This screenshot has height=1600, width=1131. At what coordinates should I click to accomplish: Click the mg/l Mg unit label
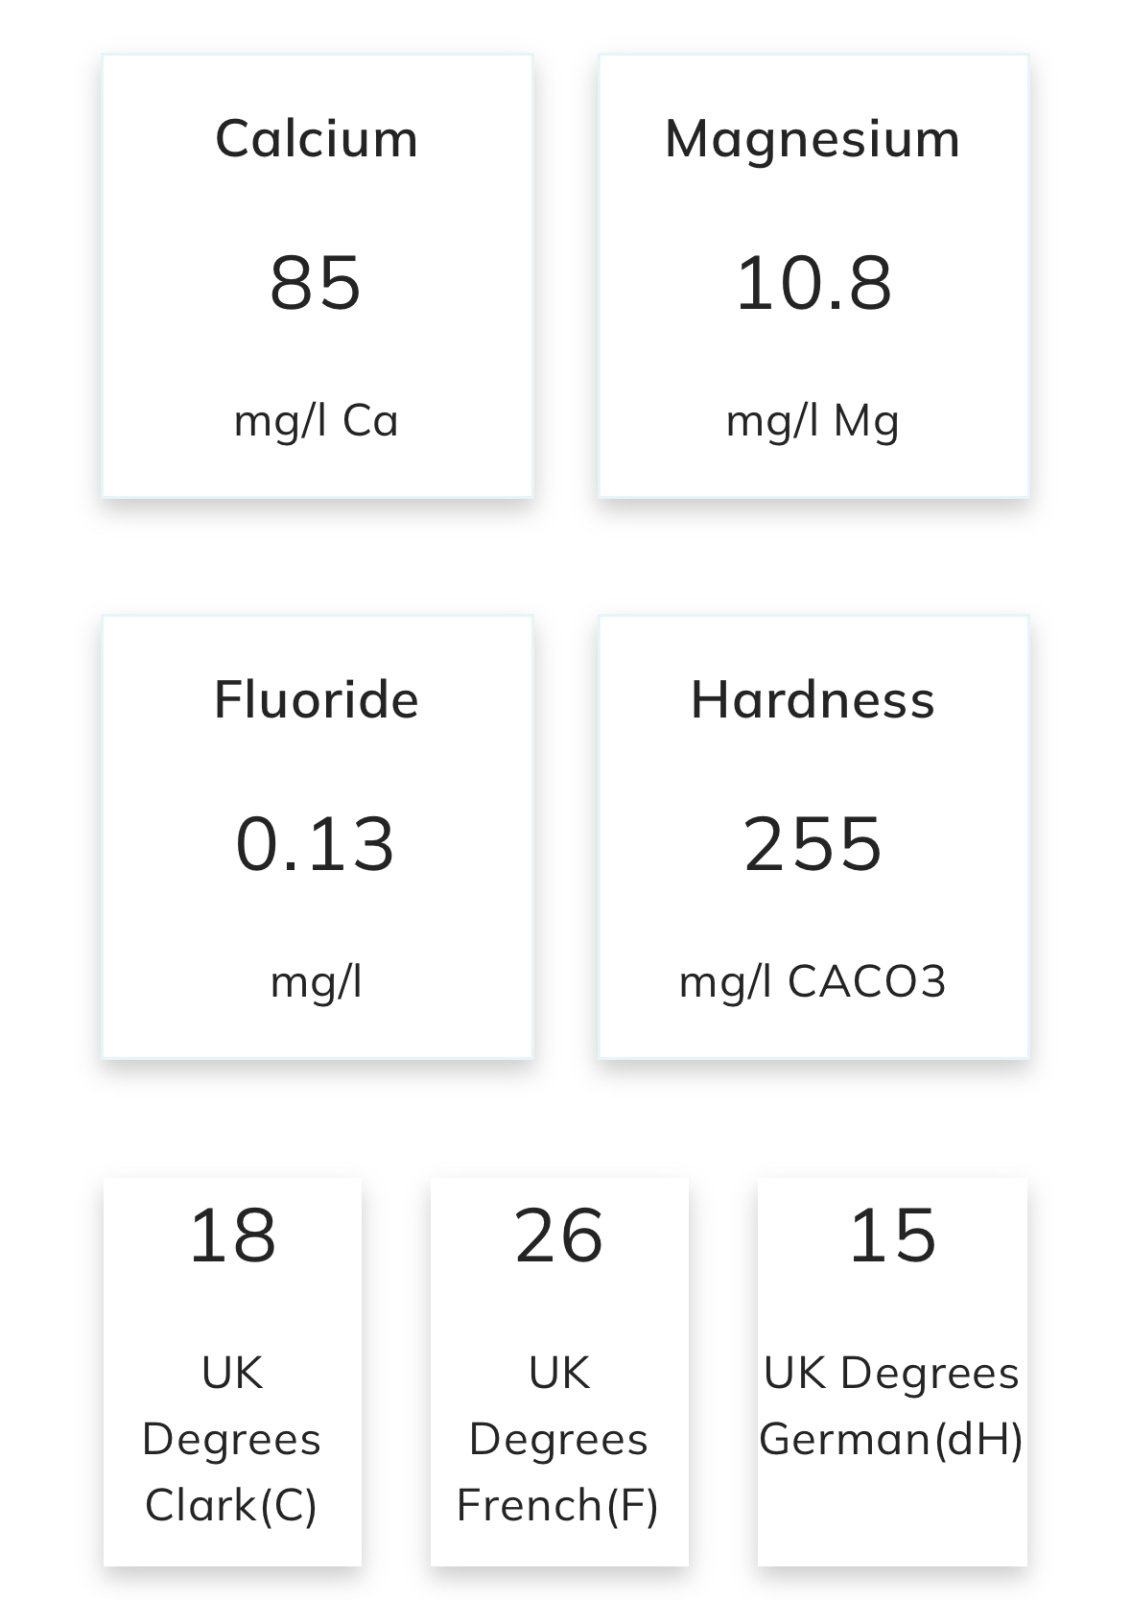[x=812, y=421]
